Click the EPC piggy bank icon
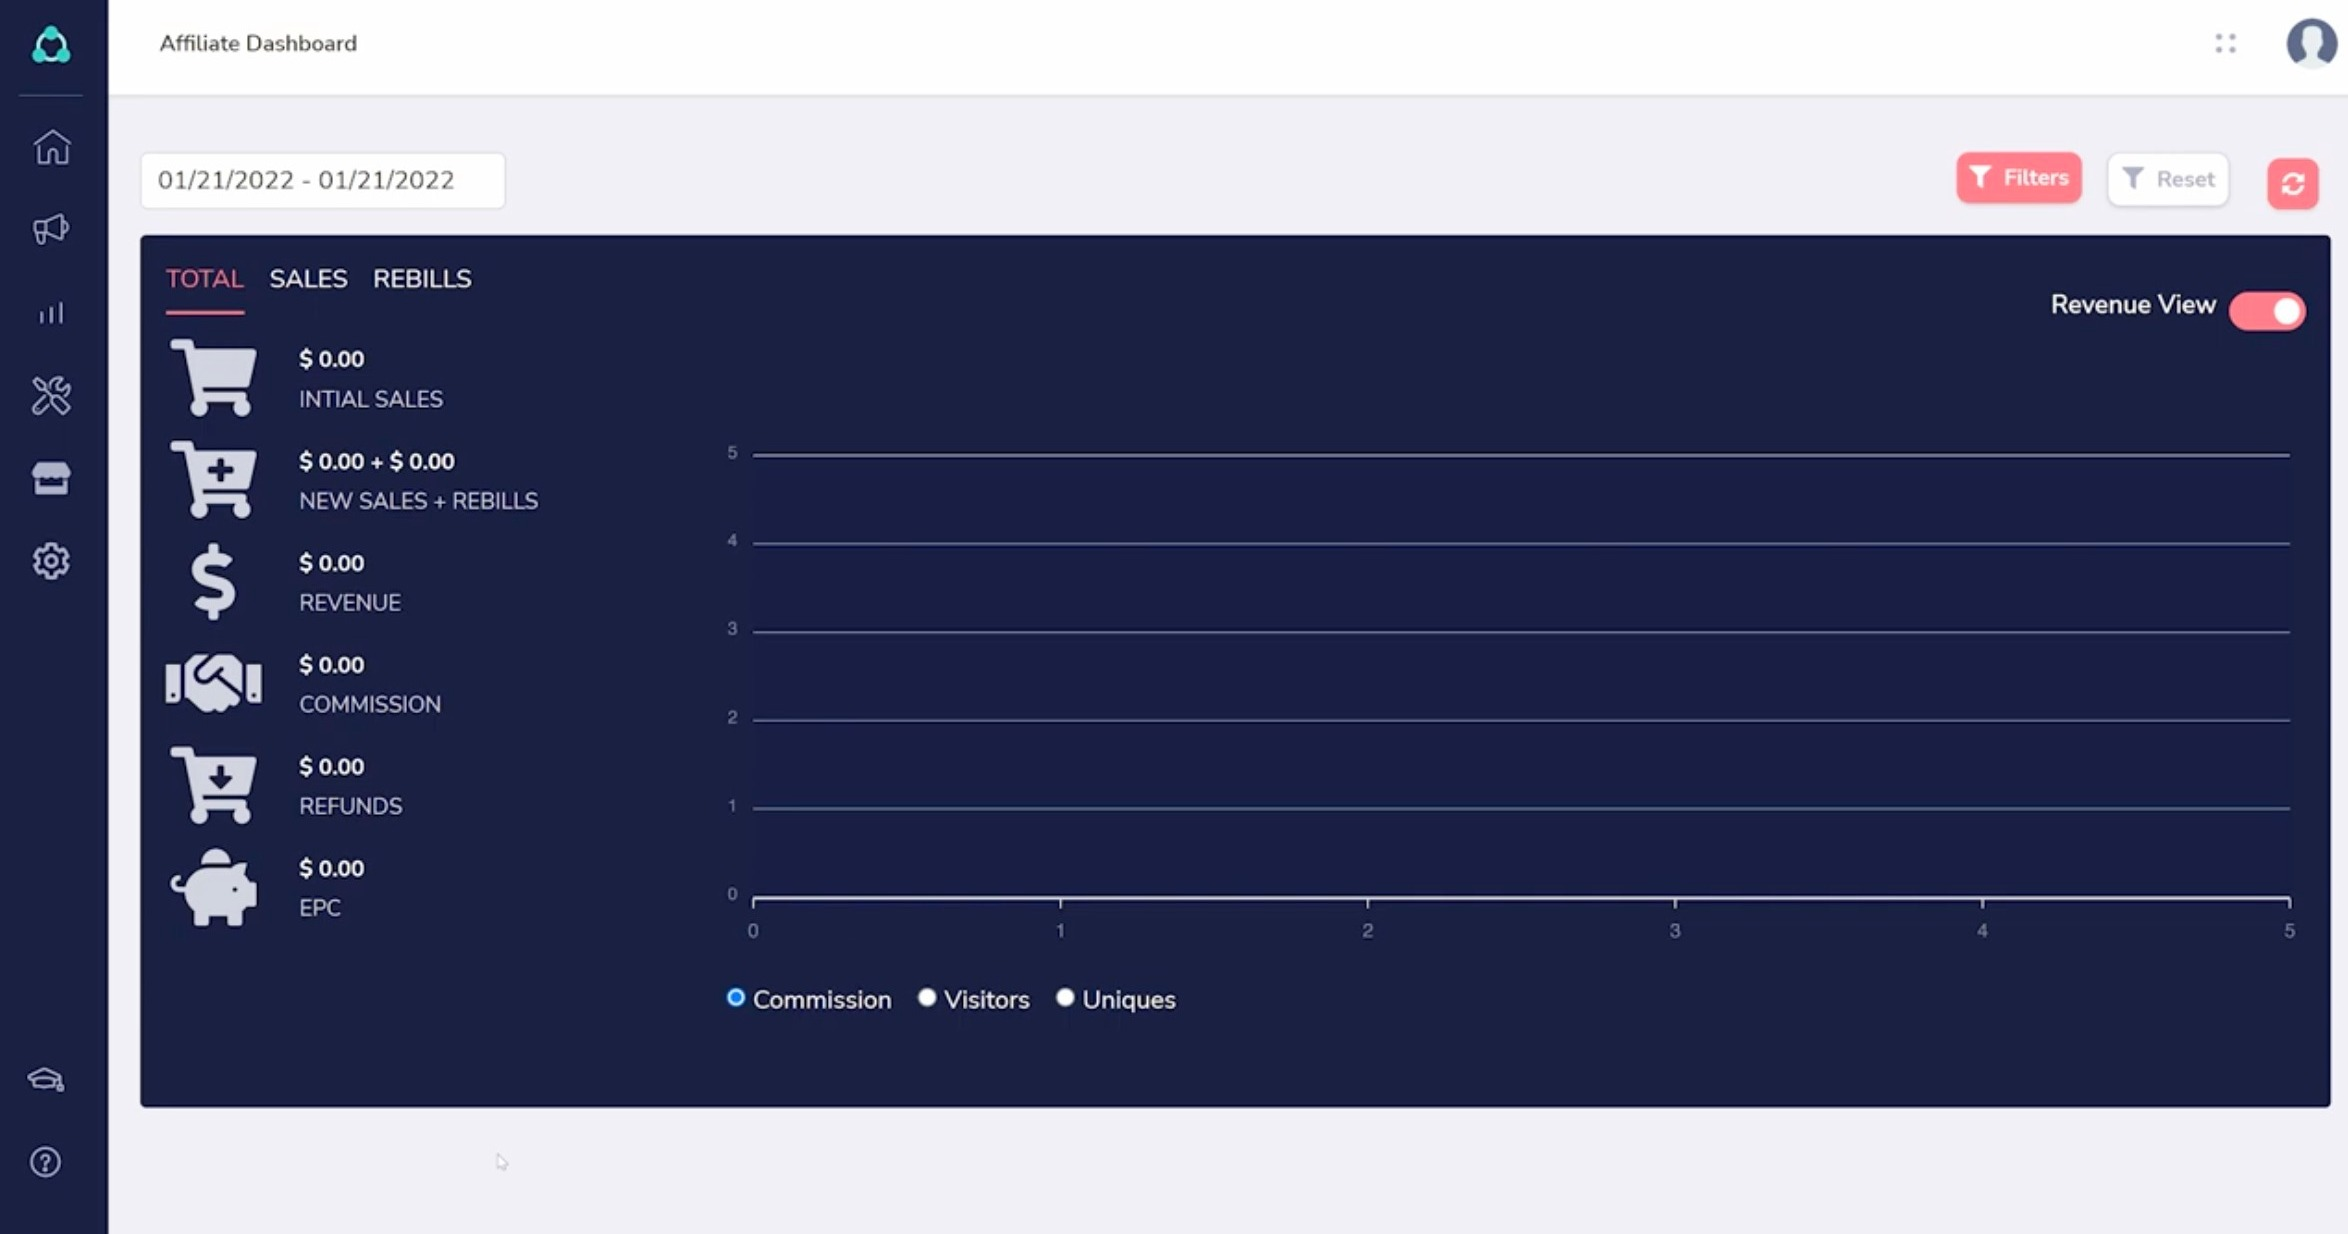The image size is (2348, 1234). pos(213,888)
